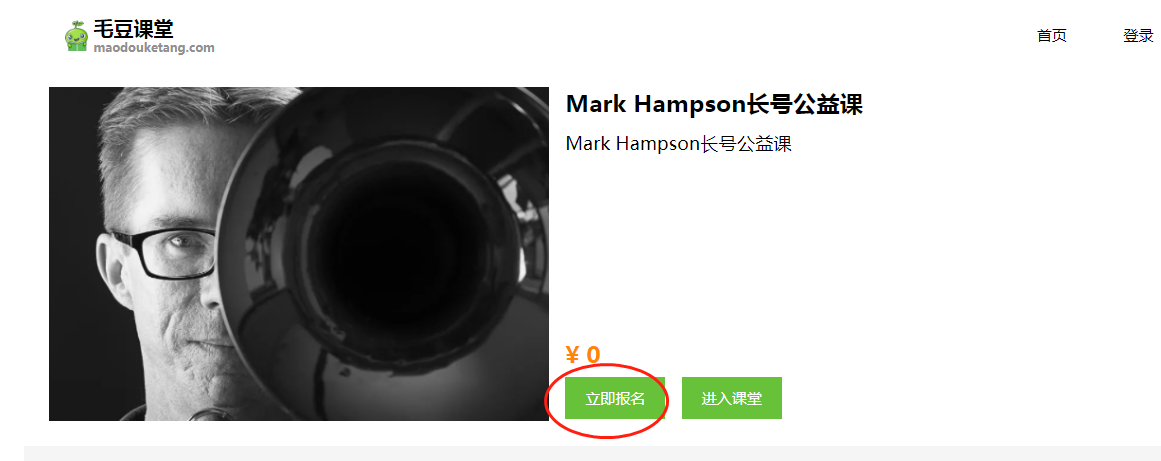Click the green bean mascot logo icon
Image resolution: width=1161 pixels, height=461 pixels.
tap(76, 36)
